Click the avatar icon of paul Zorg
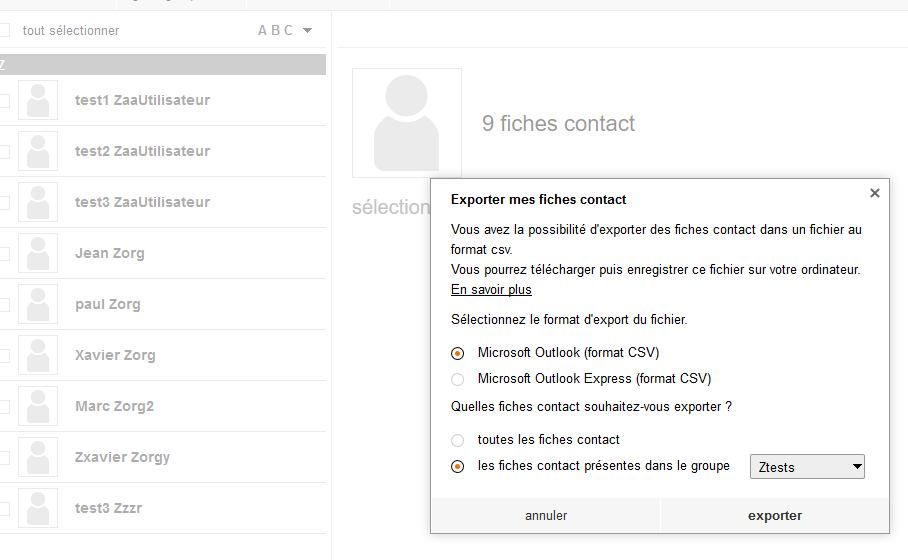Image resolution: width=908 pixels, height=560 pixels. coord(38,305)
